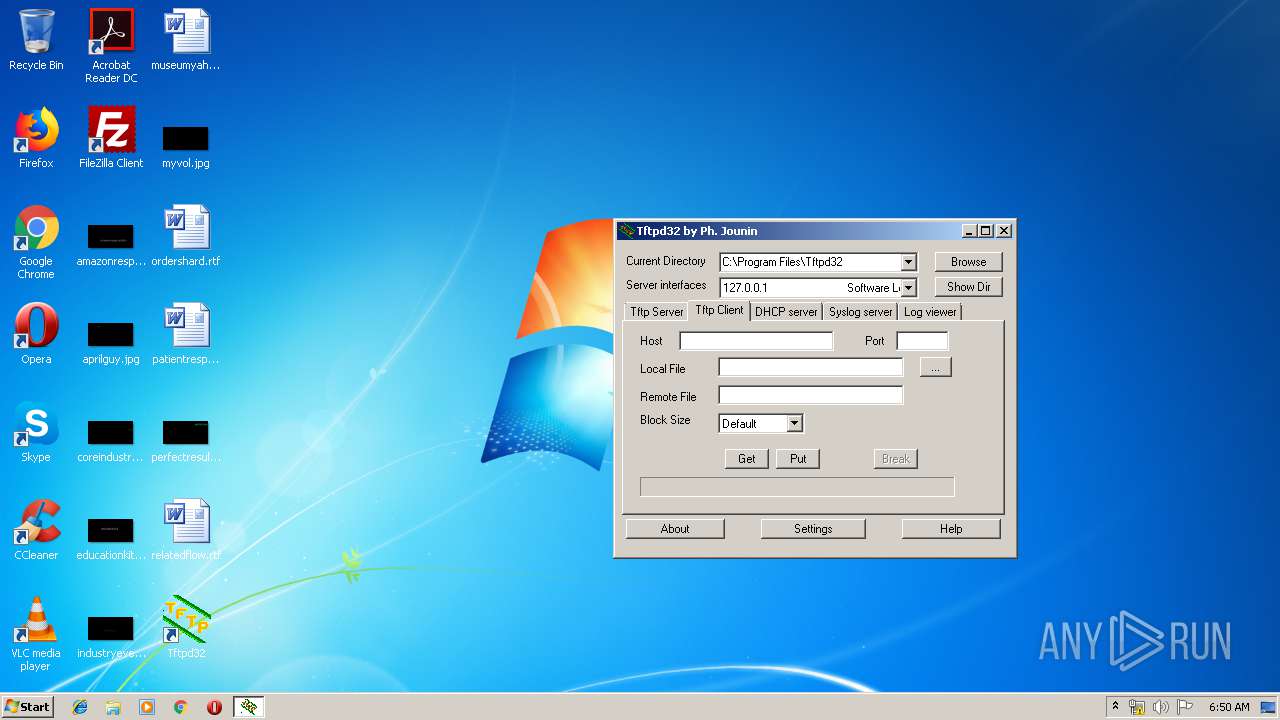Focus the Host input field
The image size is (1280, 720).
[x=756, y=341]
